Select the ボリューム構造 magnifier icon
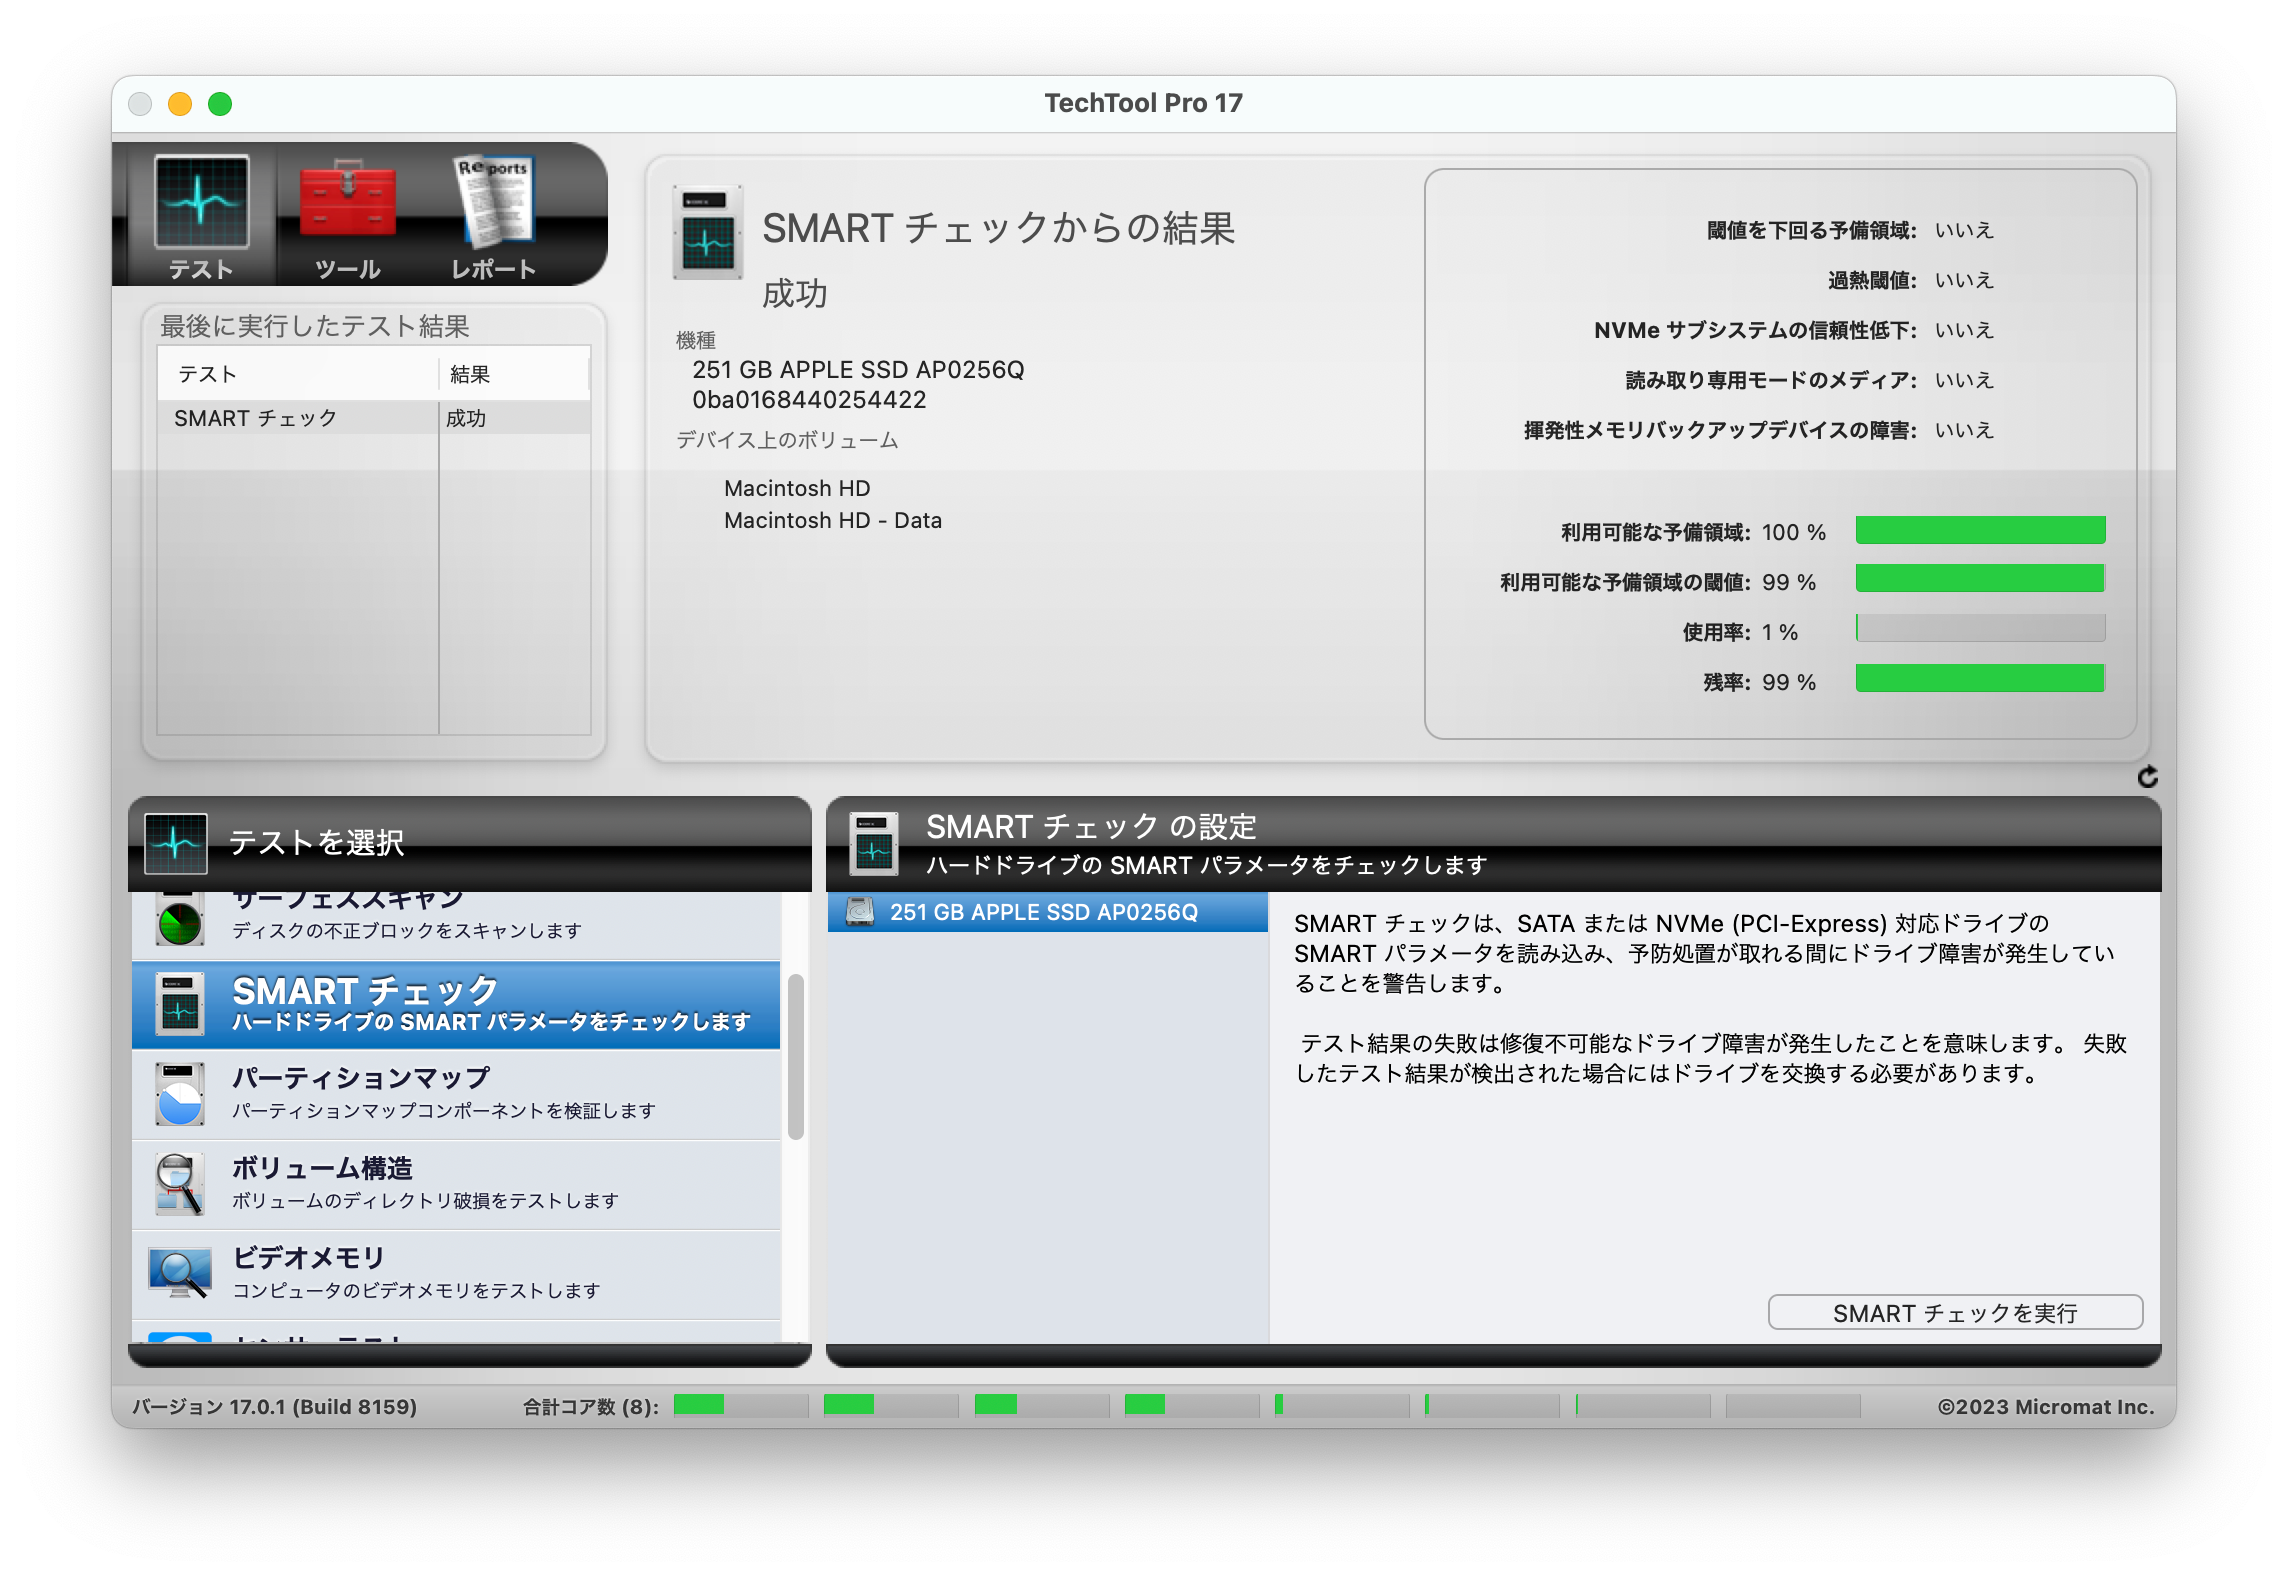This screenshot has width=2288, height=1576. 180,1183
